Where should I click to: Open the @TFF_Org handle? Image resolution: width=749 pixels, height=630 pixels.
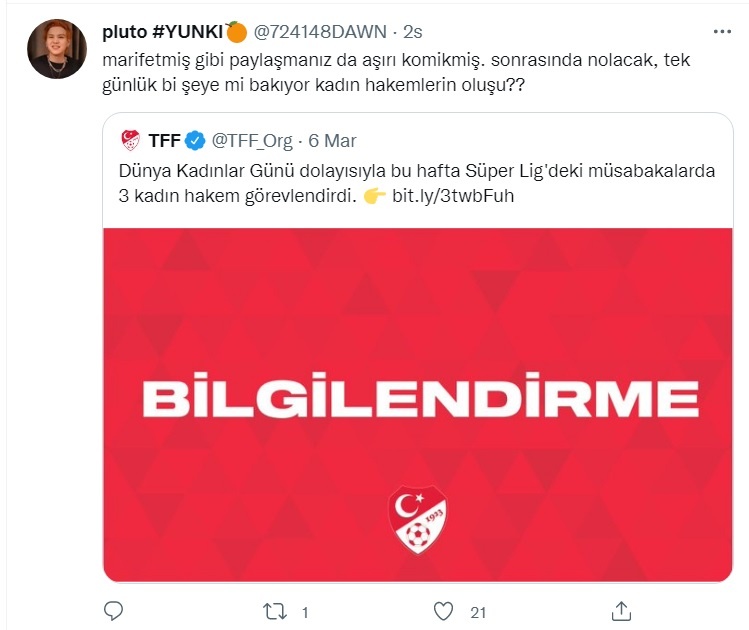[x=252, y=141]
